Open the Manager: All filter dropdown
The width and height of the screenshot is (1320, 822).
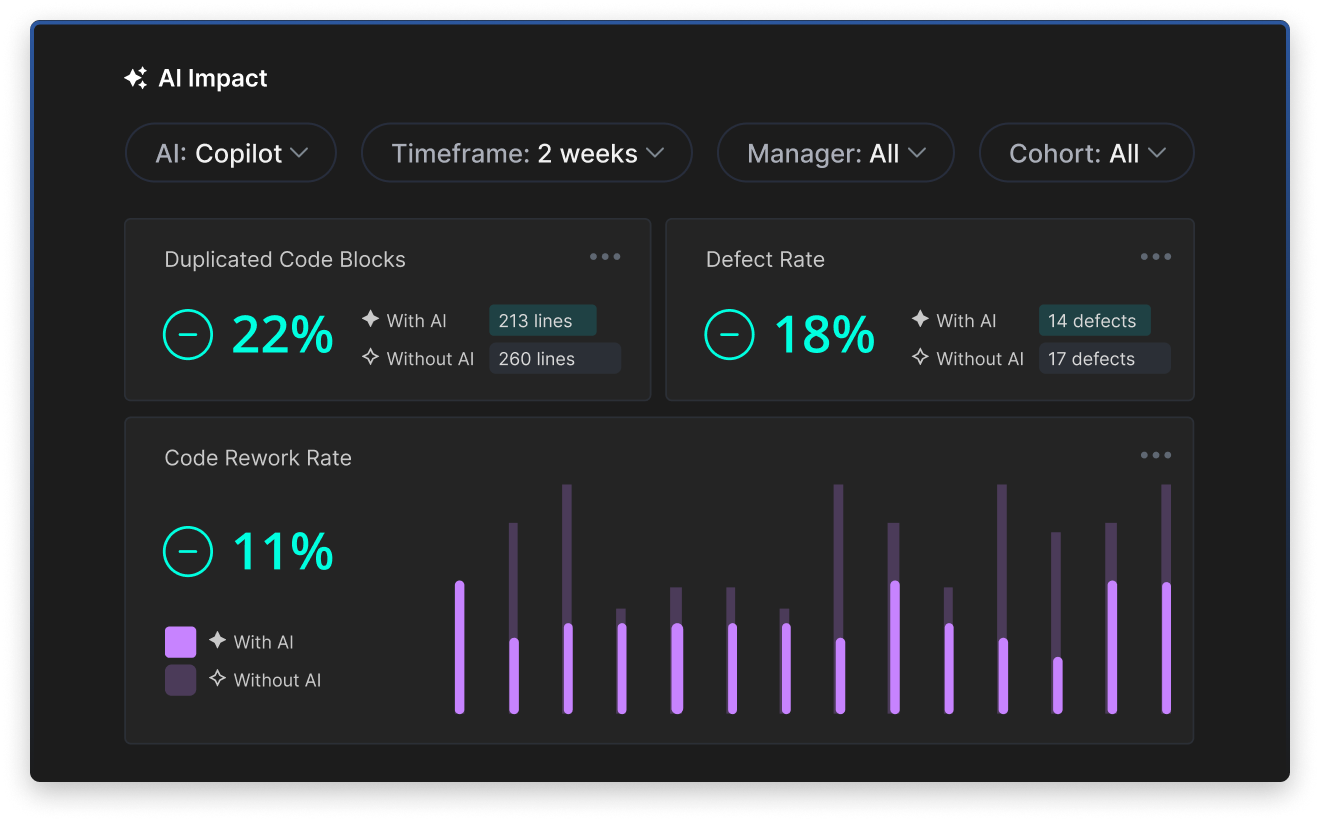[836, 154]
